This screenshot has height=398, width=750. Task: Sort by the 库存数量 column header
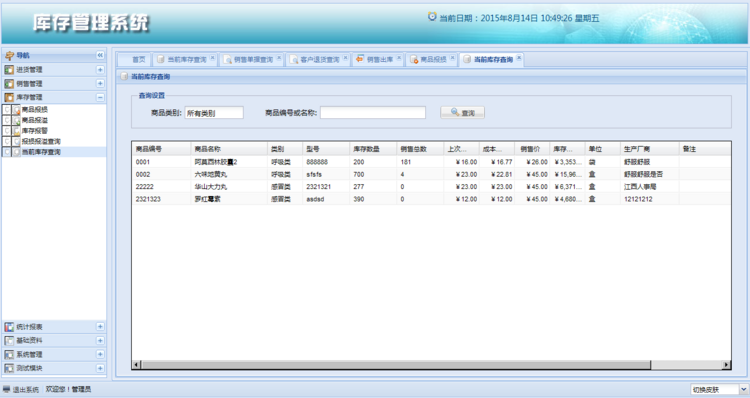pos(373,149)
